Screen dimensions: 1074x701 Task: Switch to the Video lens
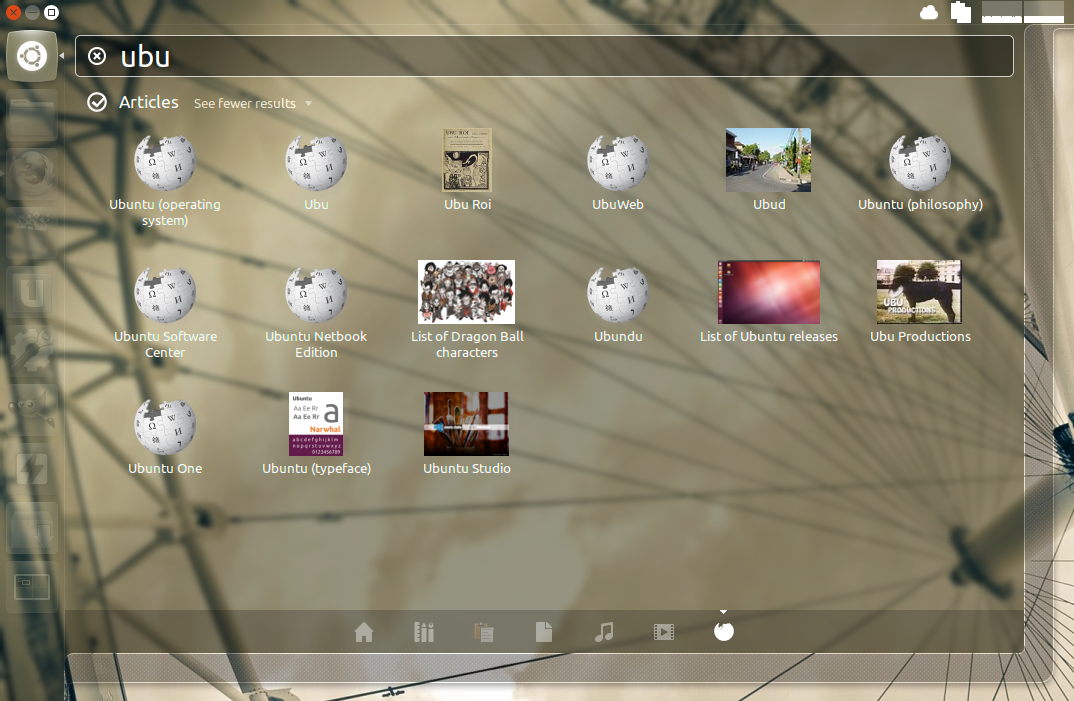[x=664, y=632]
